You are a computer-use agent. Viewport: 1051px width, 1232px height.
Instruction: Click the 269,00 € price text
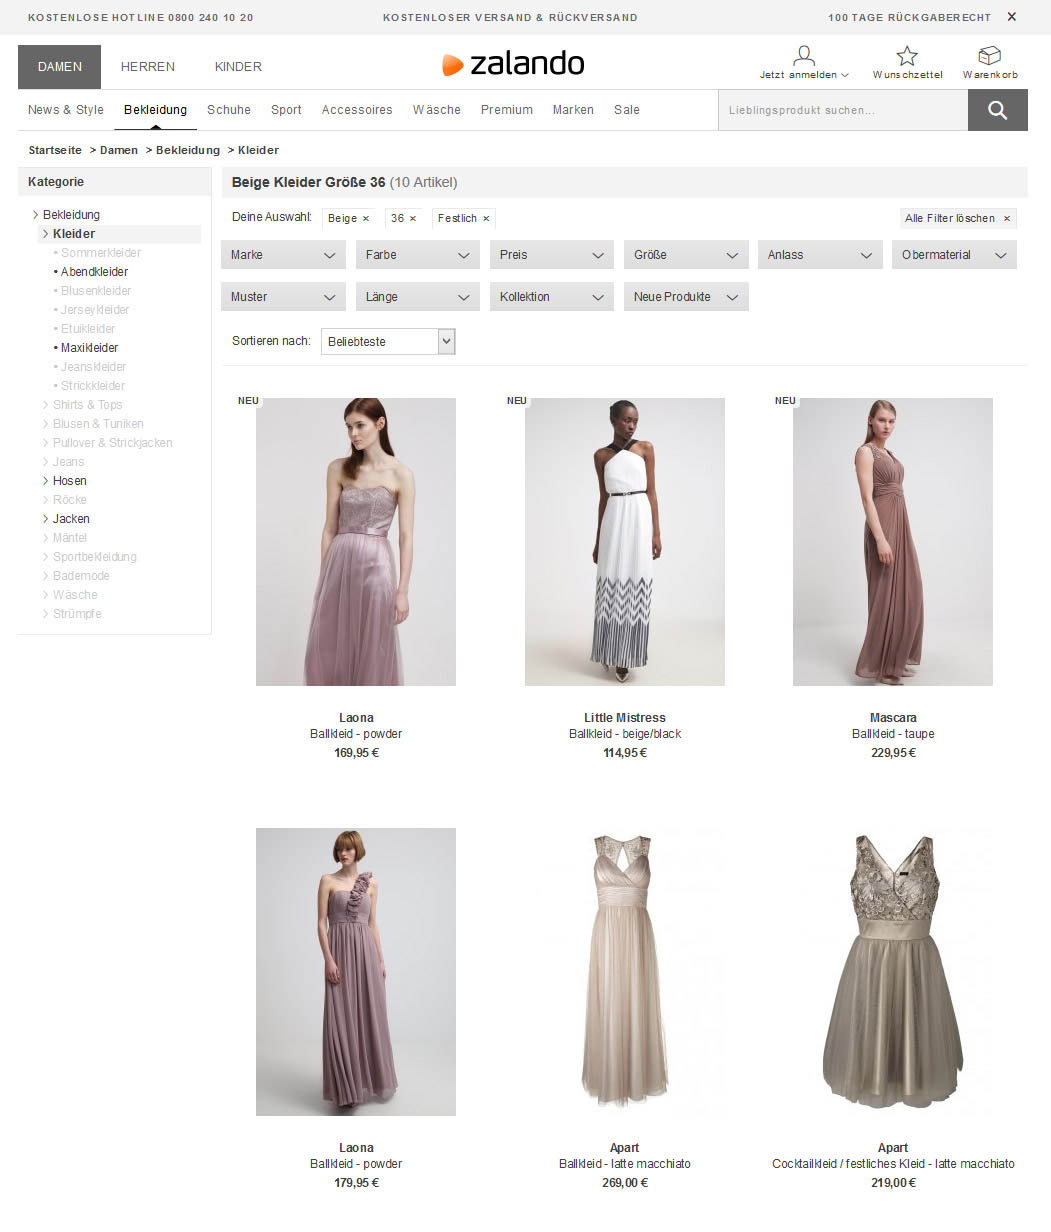coord(625,1183)
